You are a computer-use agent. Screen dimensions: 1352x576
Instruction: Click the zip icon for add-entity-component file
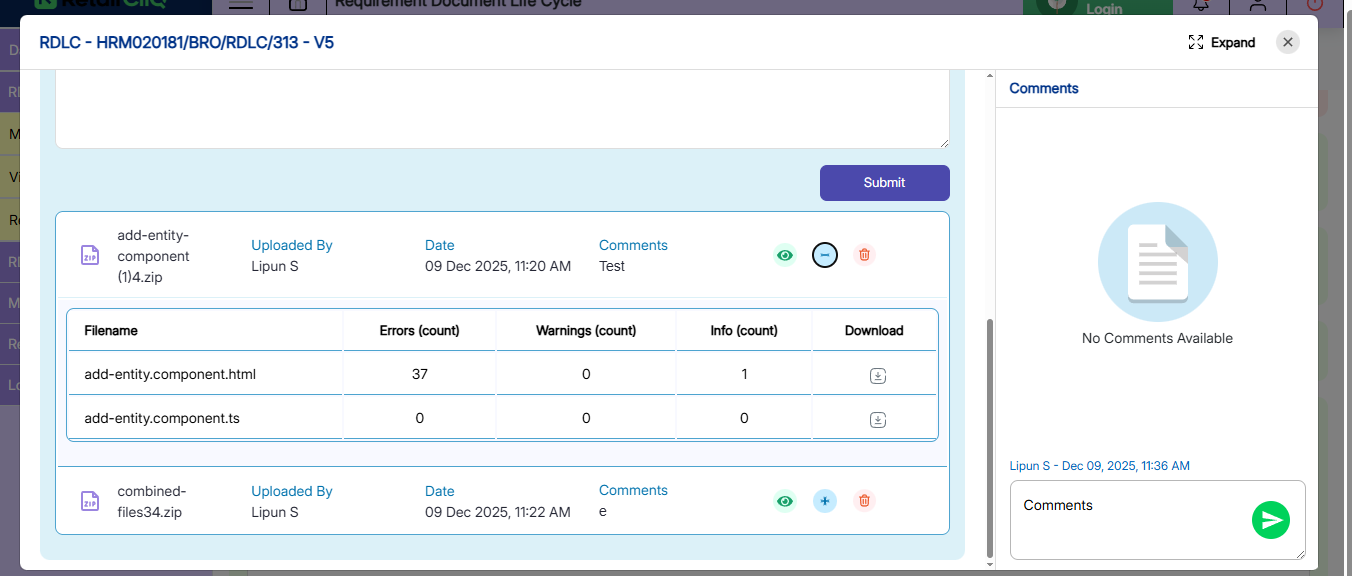[x=90, y=255]
